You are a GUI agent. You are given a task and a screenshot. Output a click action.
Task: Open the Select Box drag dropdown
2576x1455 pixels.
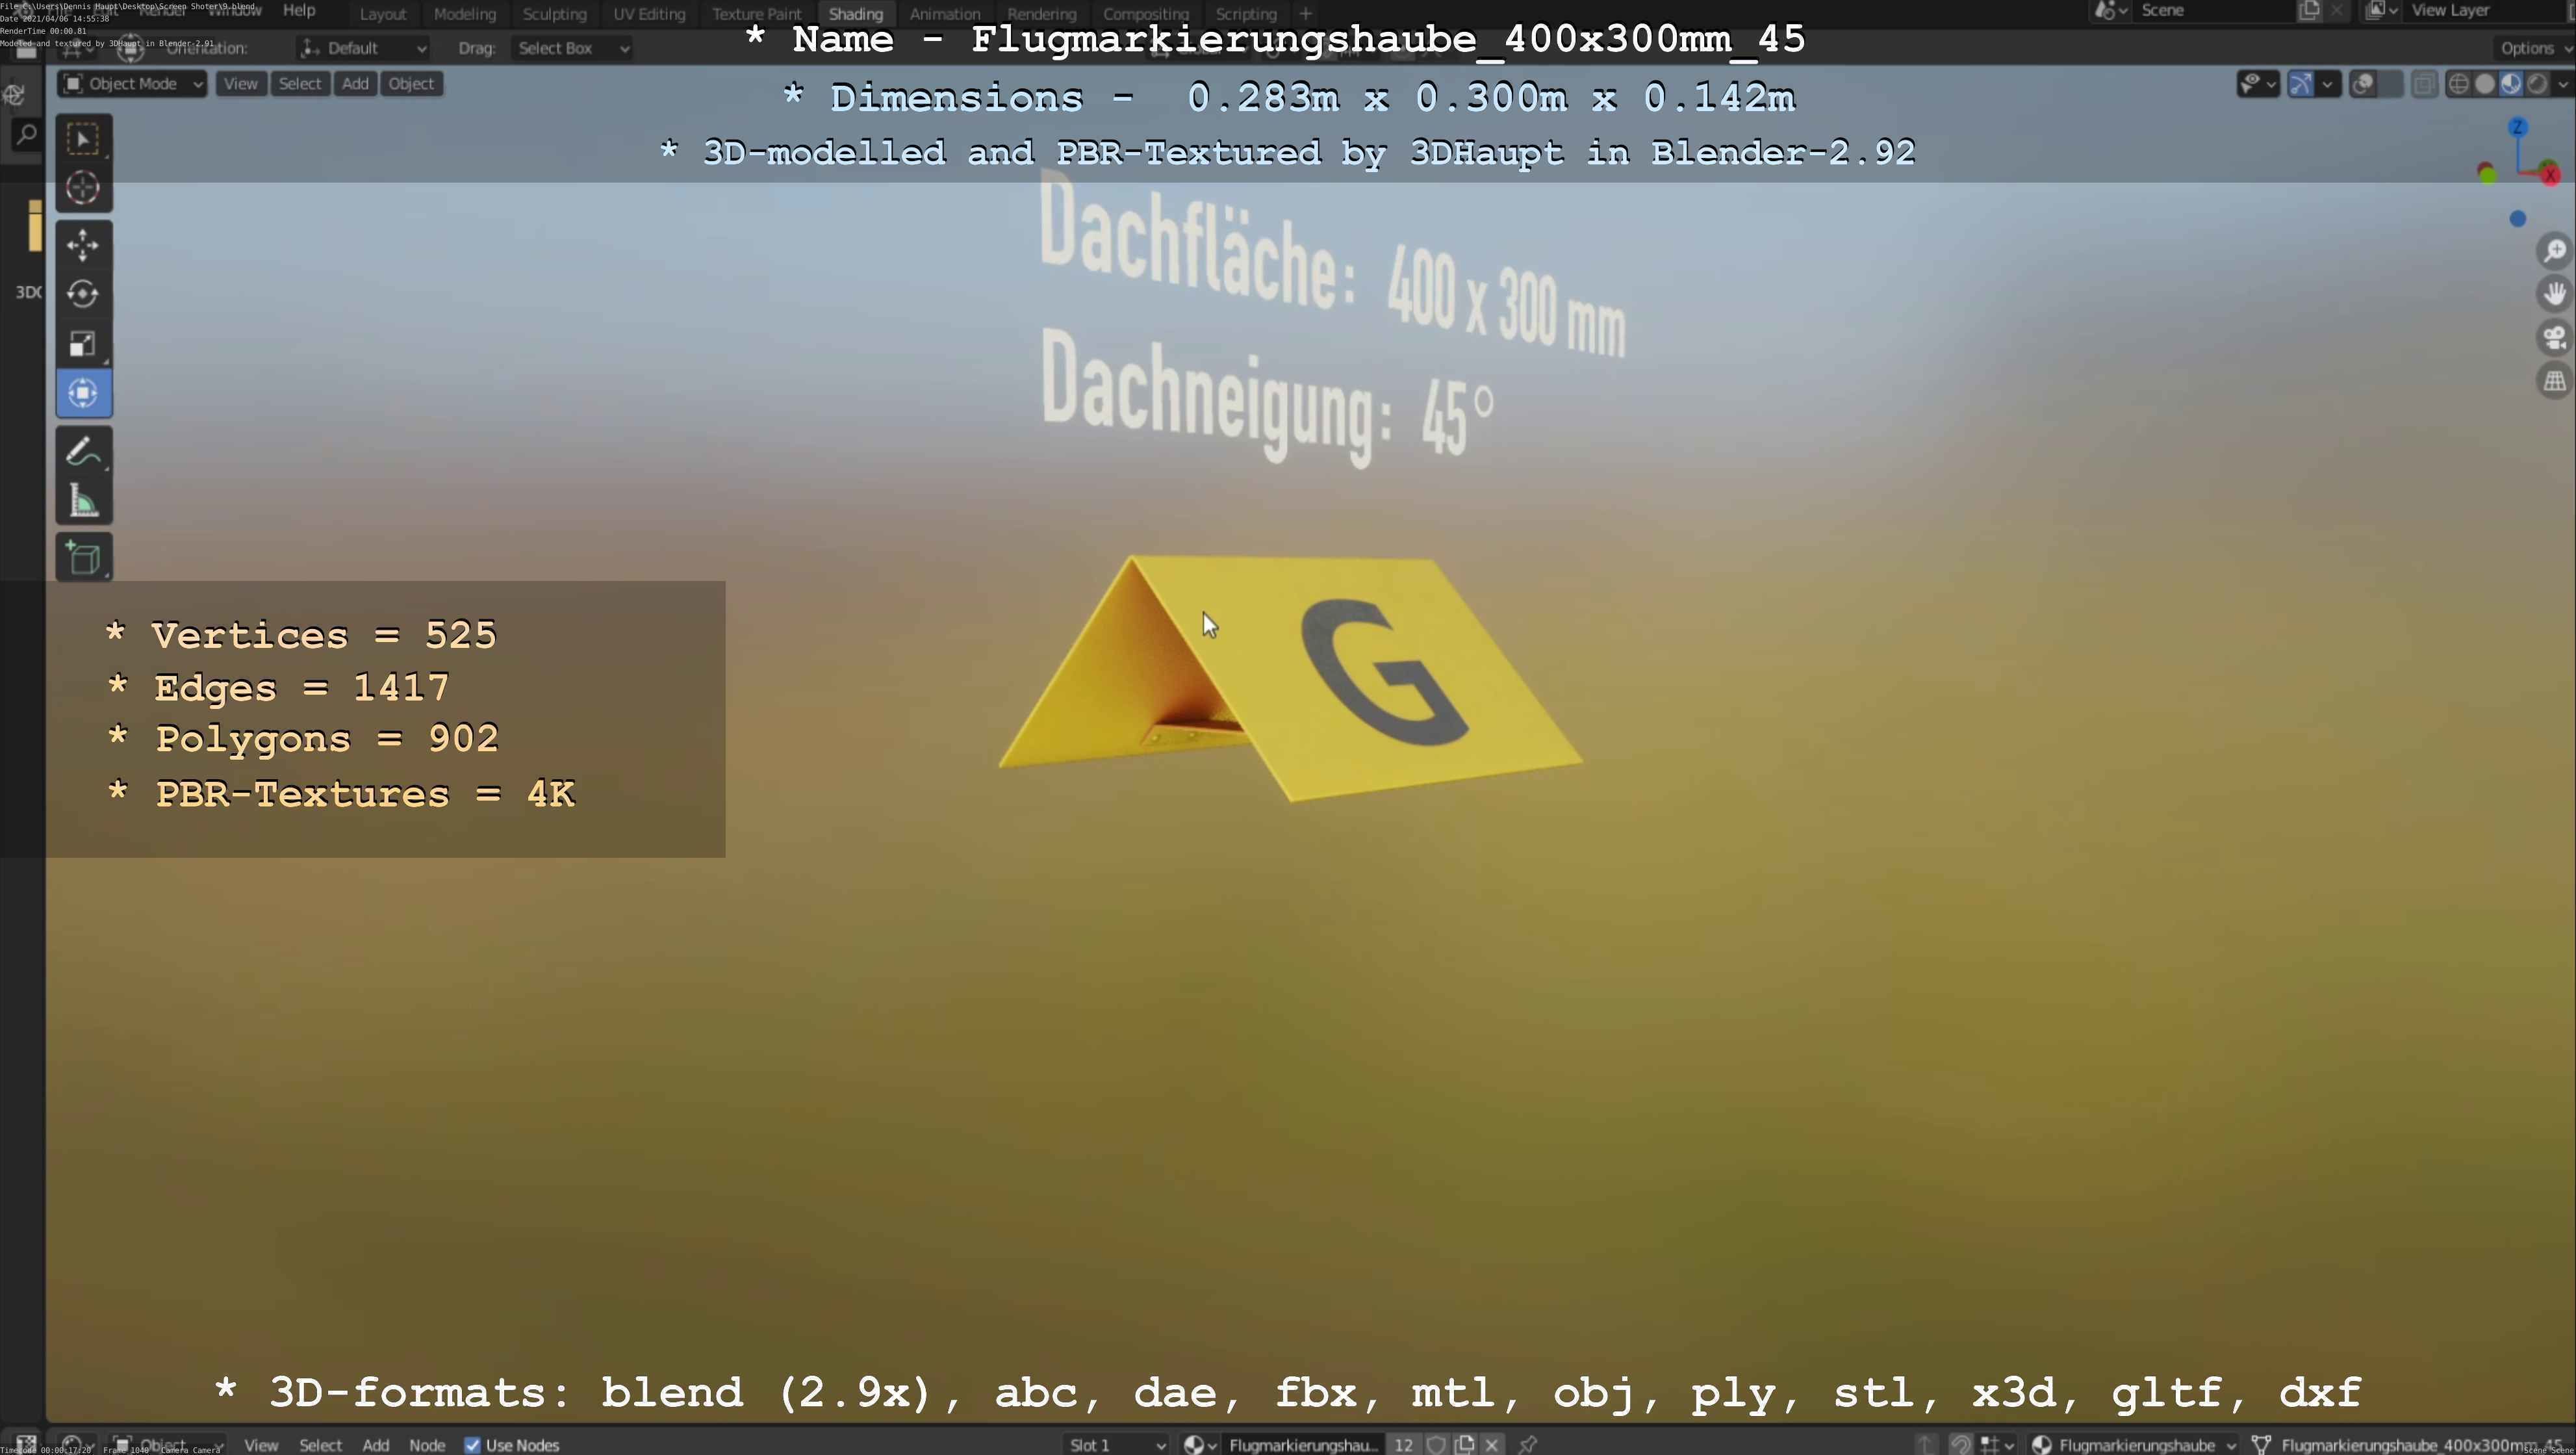[x=572, y=48]
